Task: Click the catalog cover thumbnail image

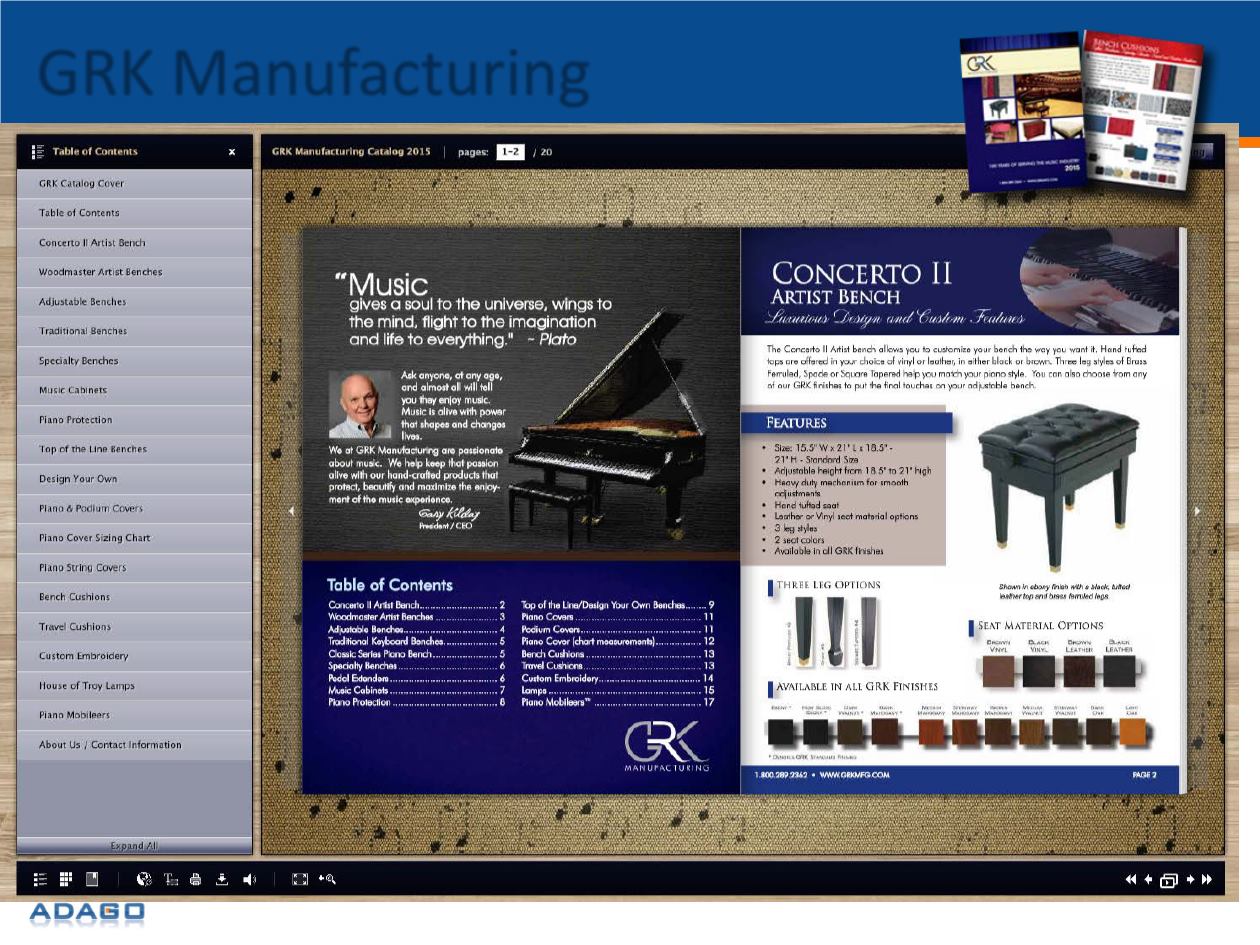Action: pos(1020,112)
